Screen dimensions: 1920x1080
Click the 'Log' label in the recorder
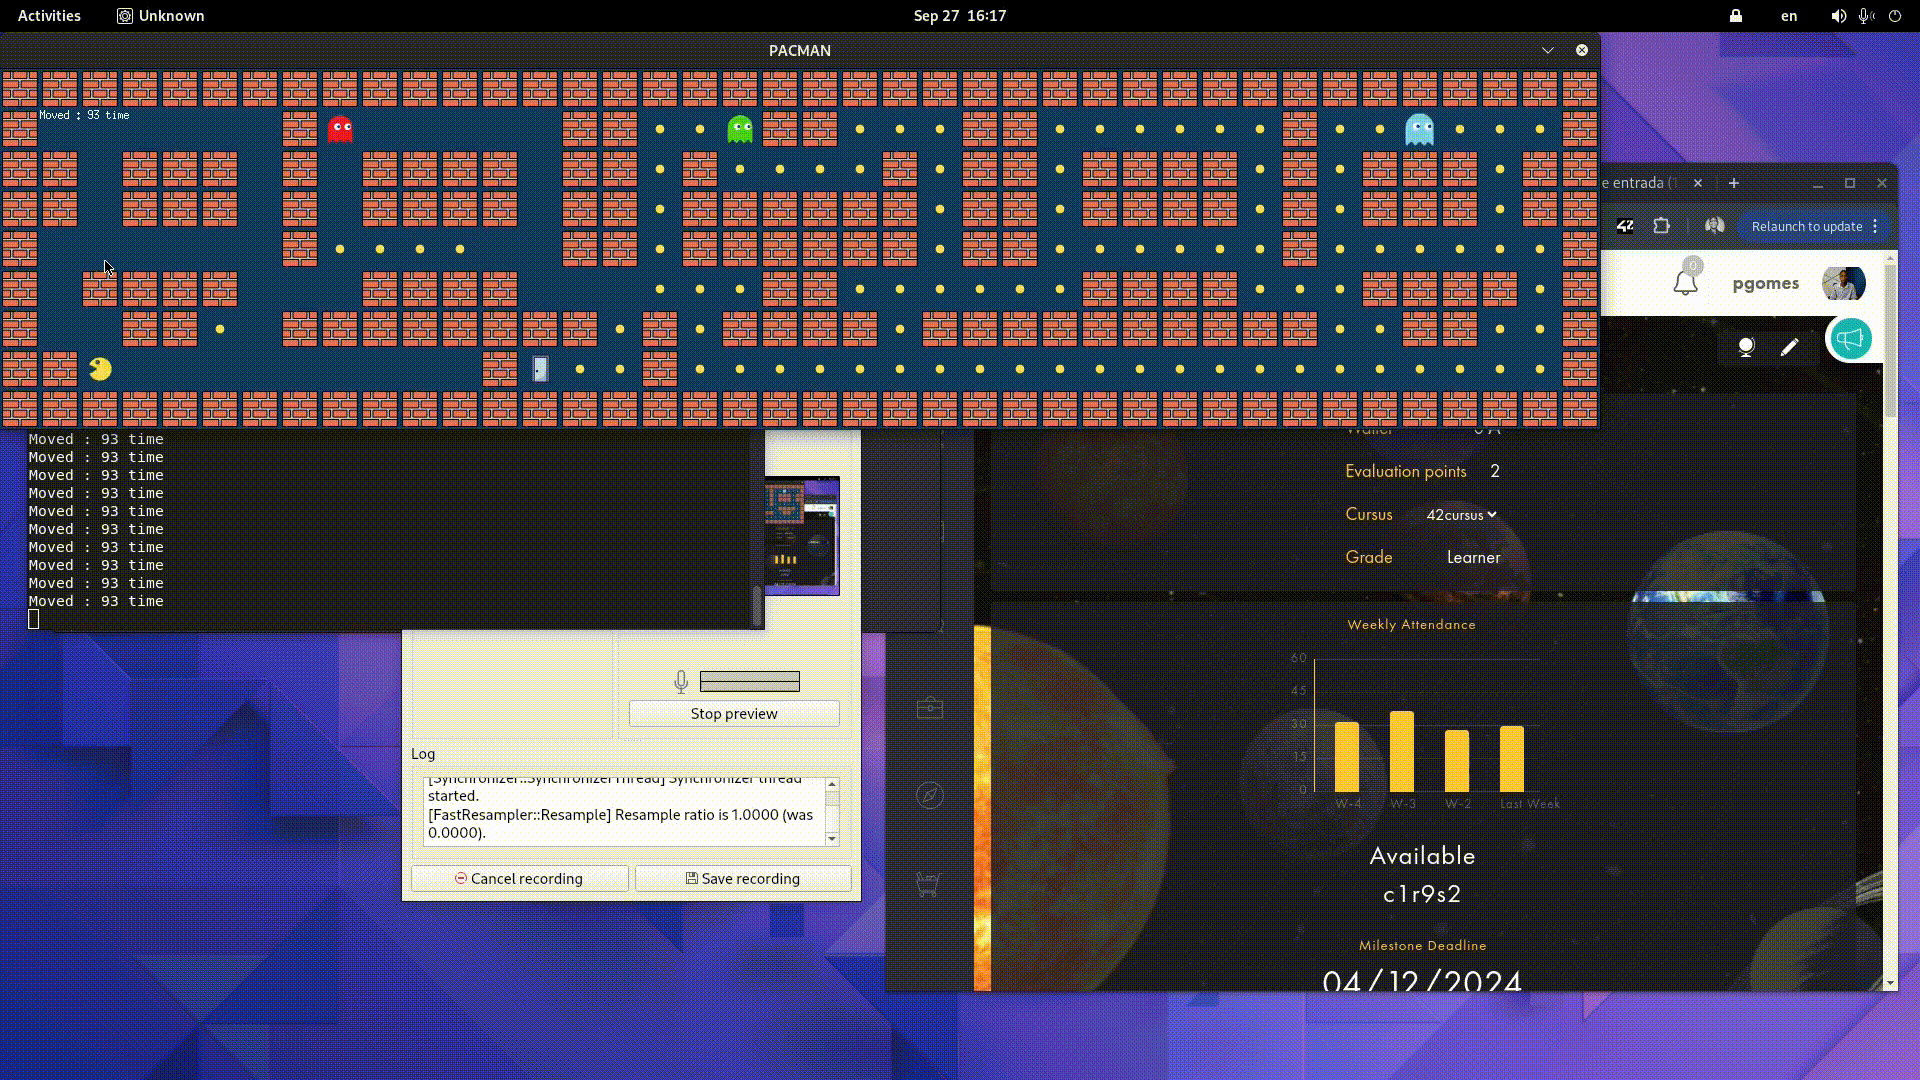pyautogui.click(x=423, y=754)
